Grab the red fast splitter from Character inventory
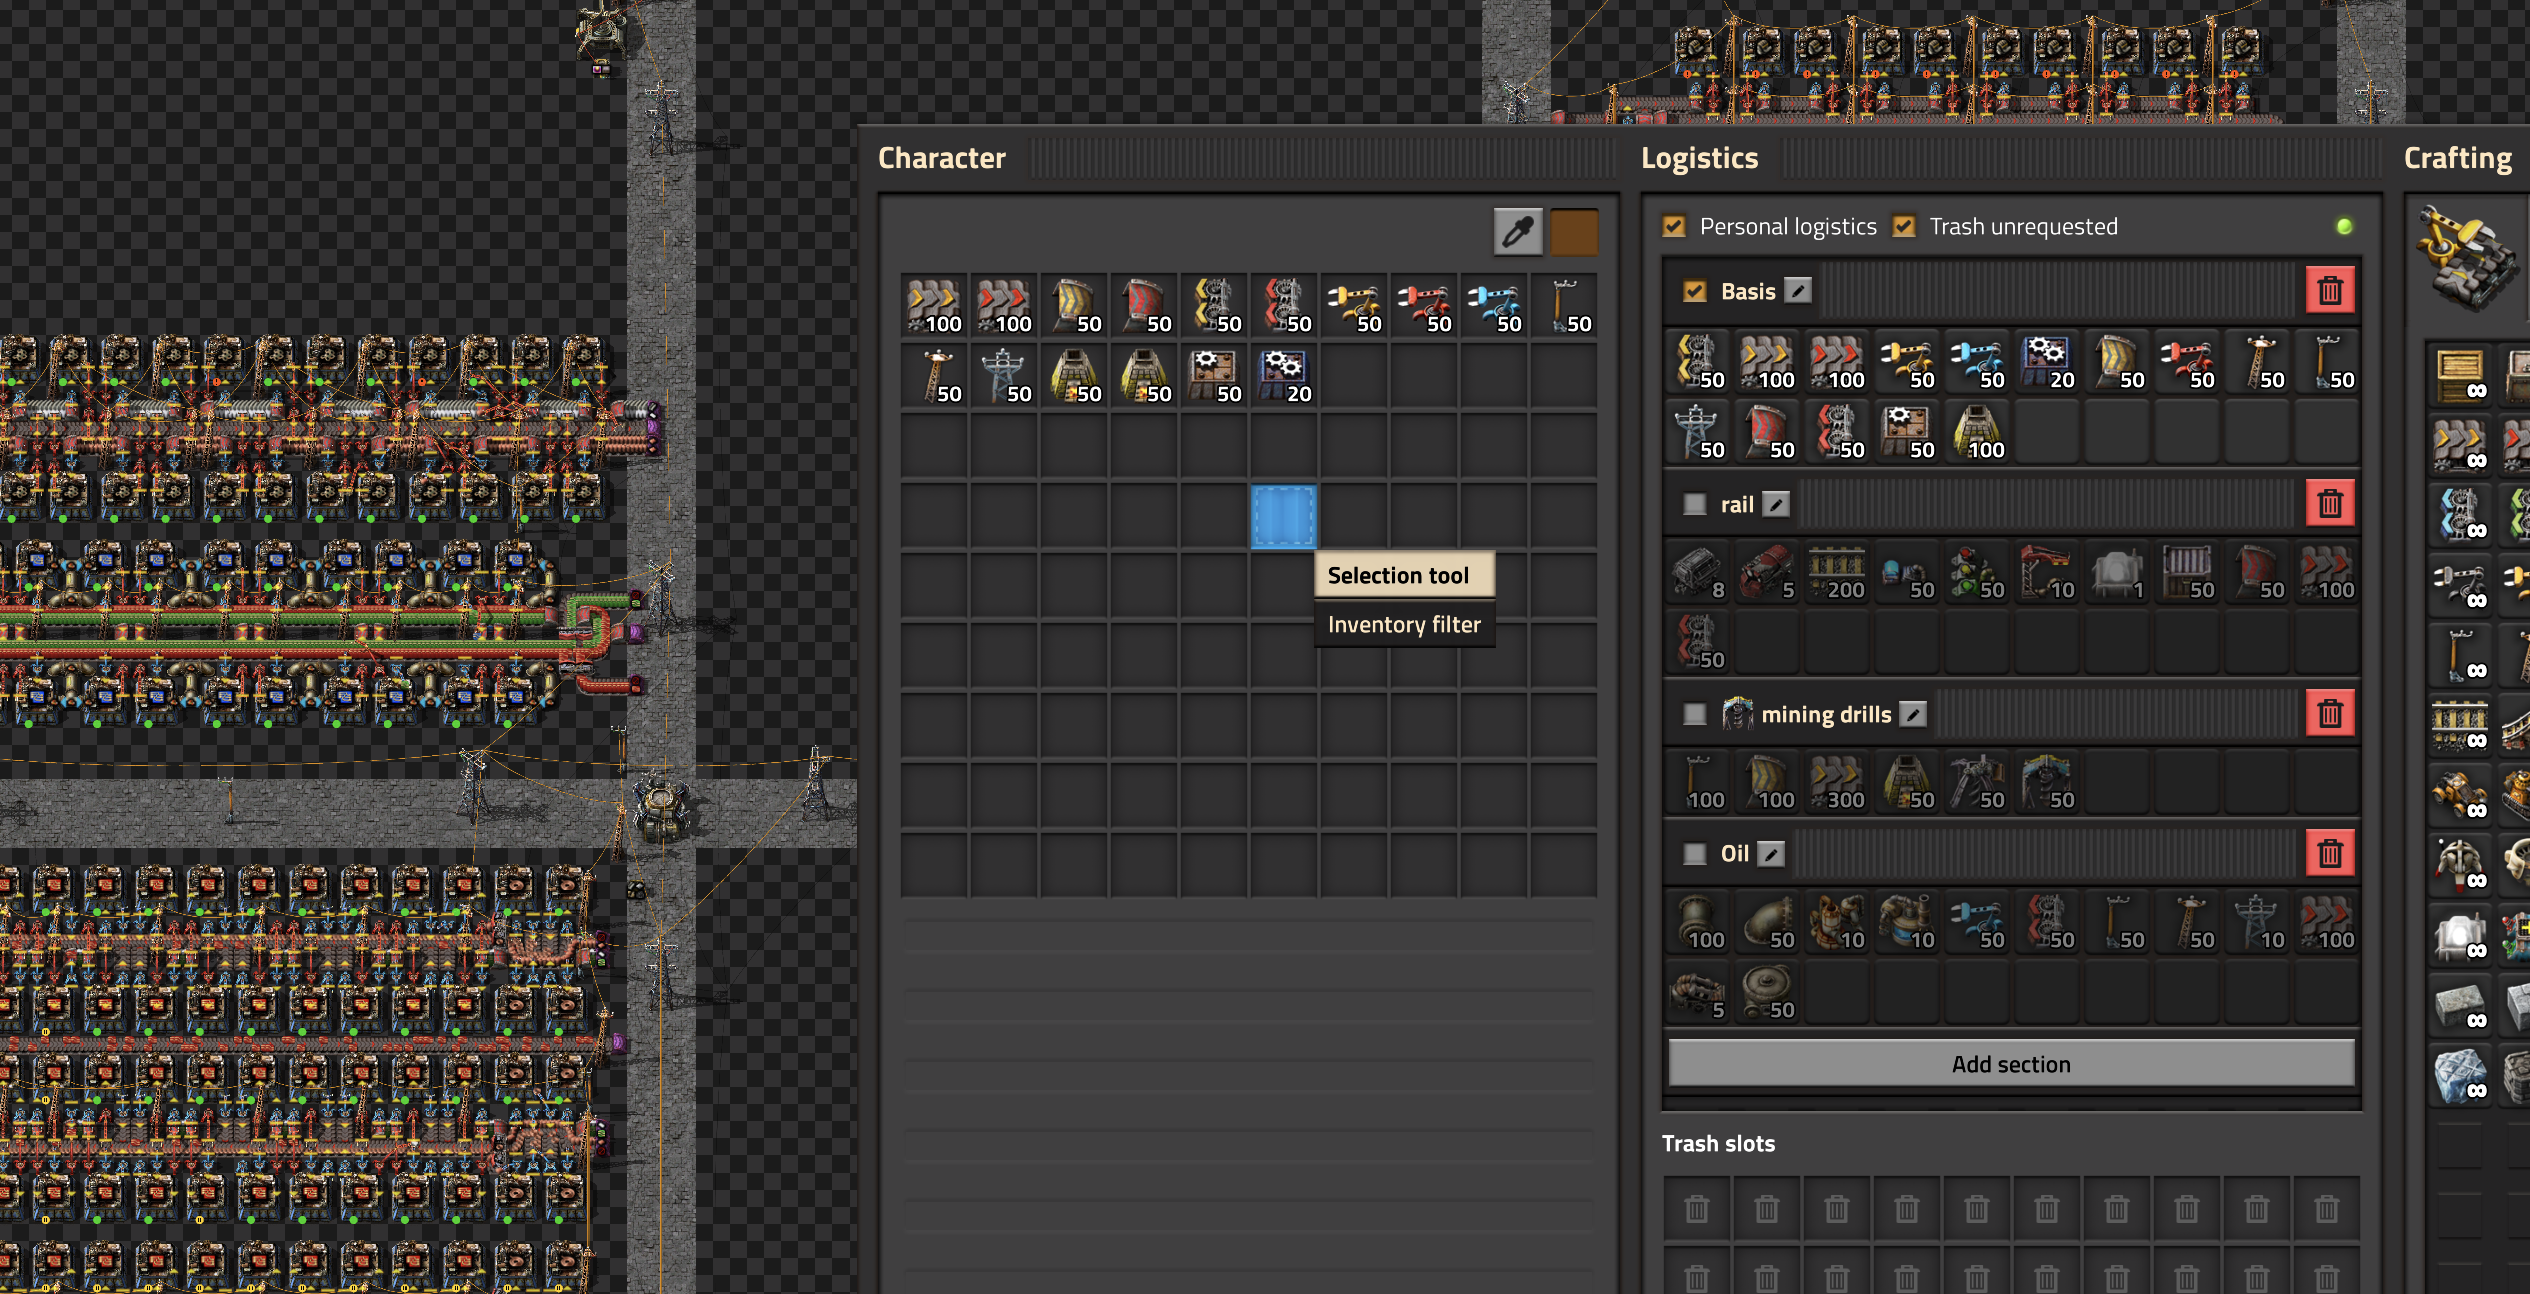This screenshot has height=1294, width=2530. click(1284, 305)
